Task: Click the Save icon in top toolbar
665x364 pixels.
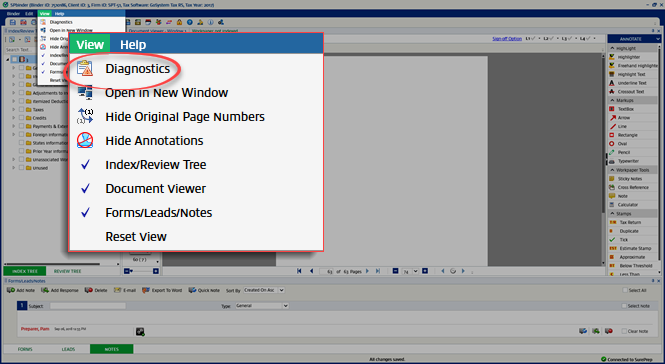Action: pyautogui.click(x=13, y=22)
